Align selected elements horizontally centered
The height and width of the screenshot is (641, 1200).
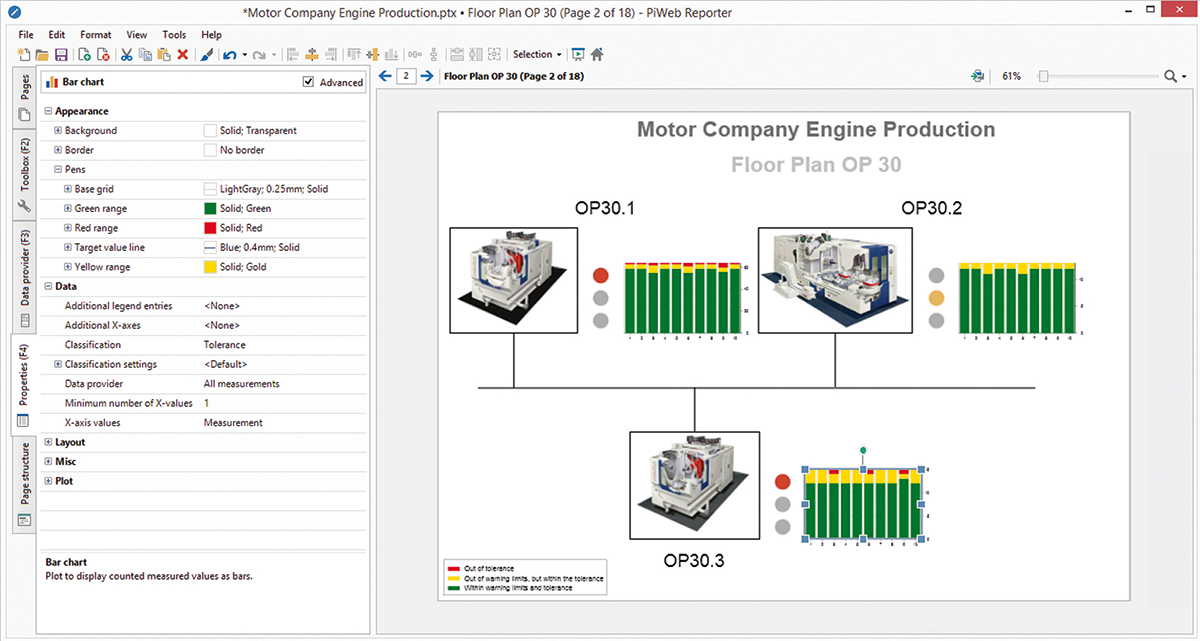click(x=311, y=55)
